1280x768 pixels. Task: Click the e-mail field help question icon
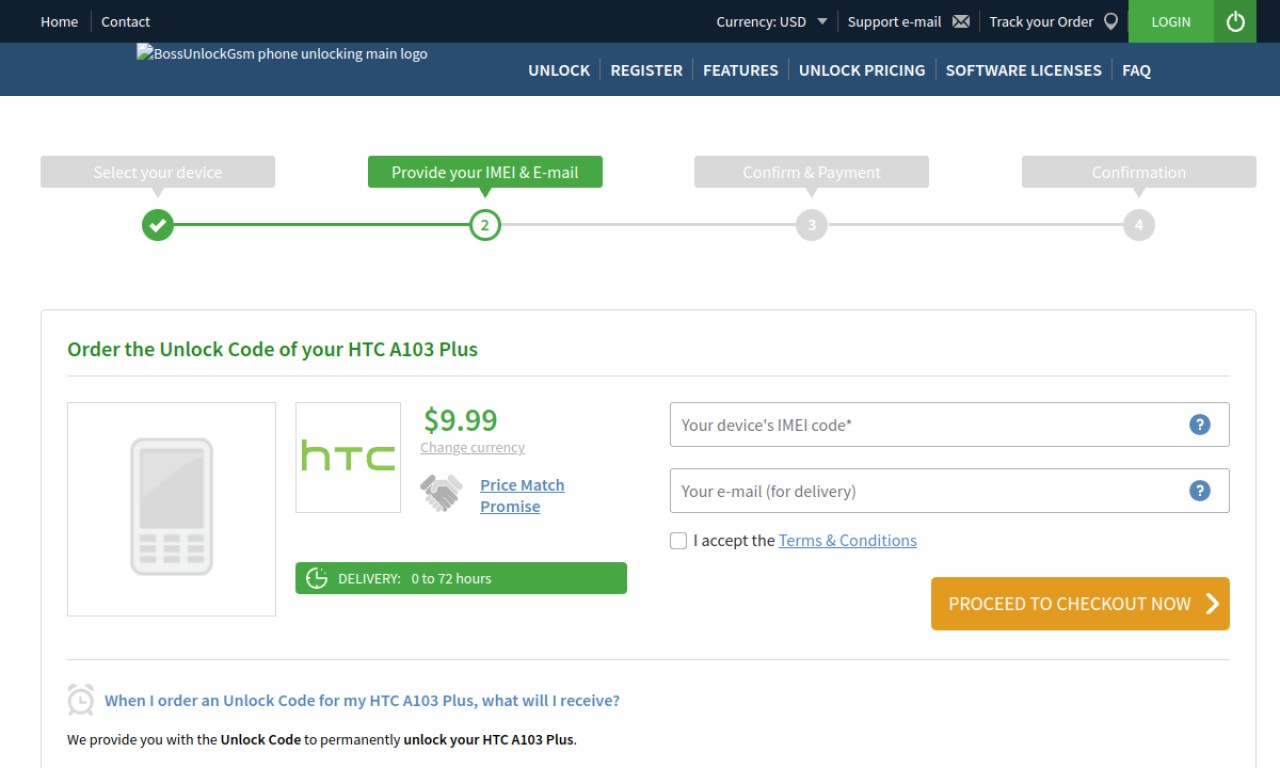coord(1200,490)
